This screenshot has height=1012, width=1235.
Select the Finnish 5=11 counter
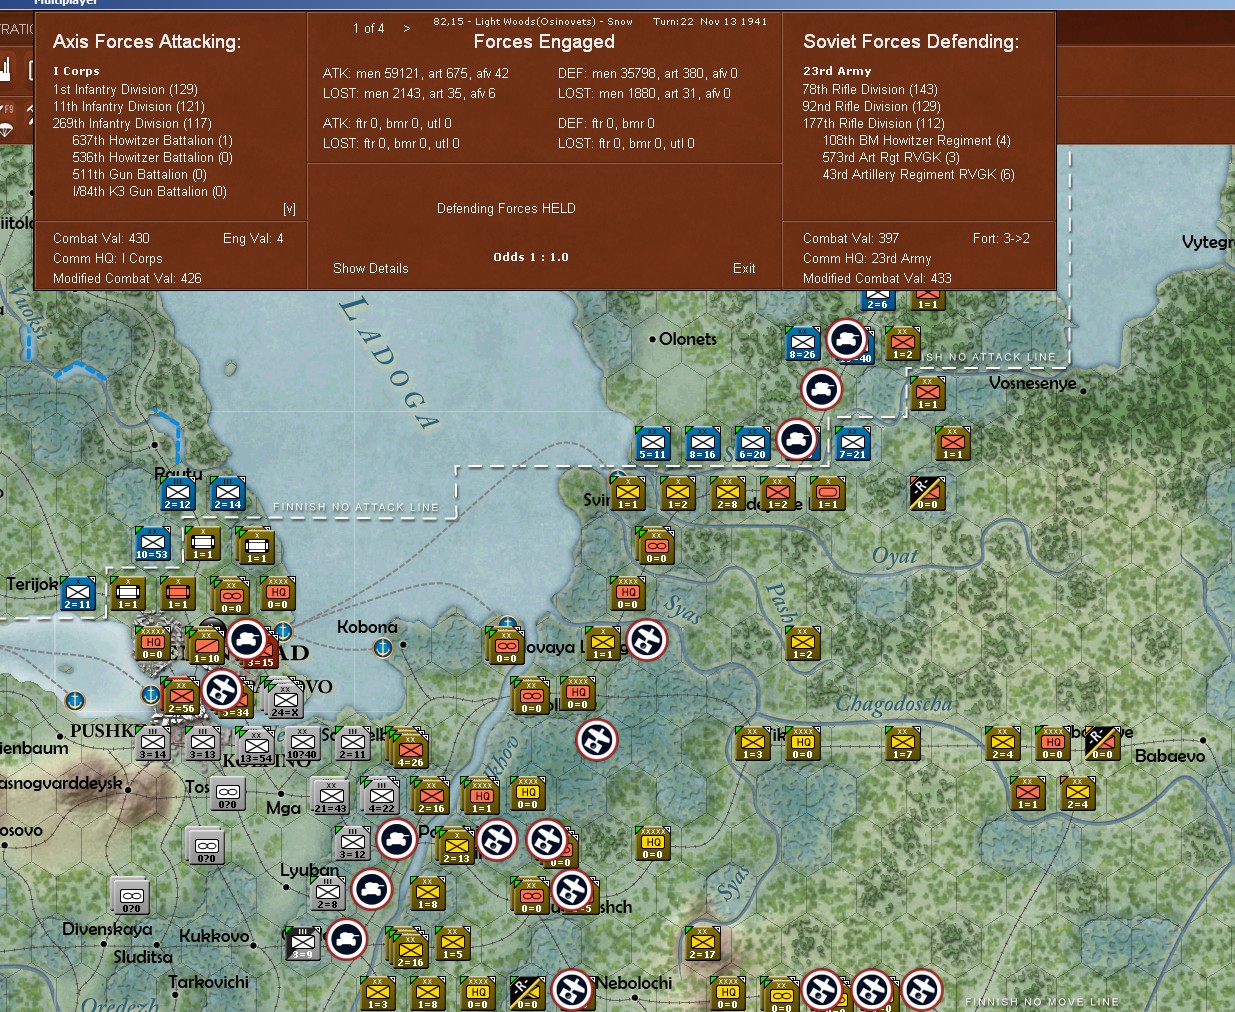pos(653,444)
